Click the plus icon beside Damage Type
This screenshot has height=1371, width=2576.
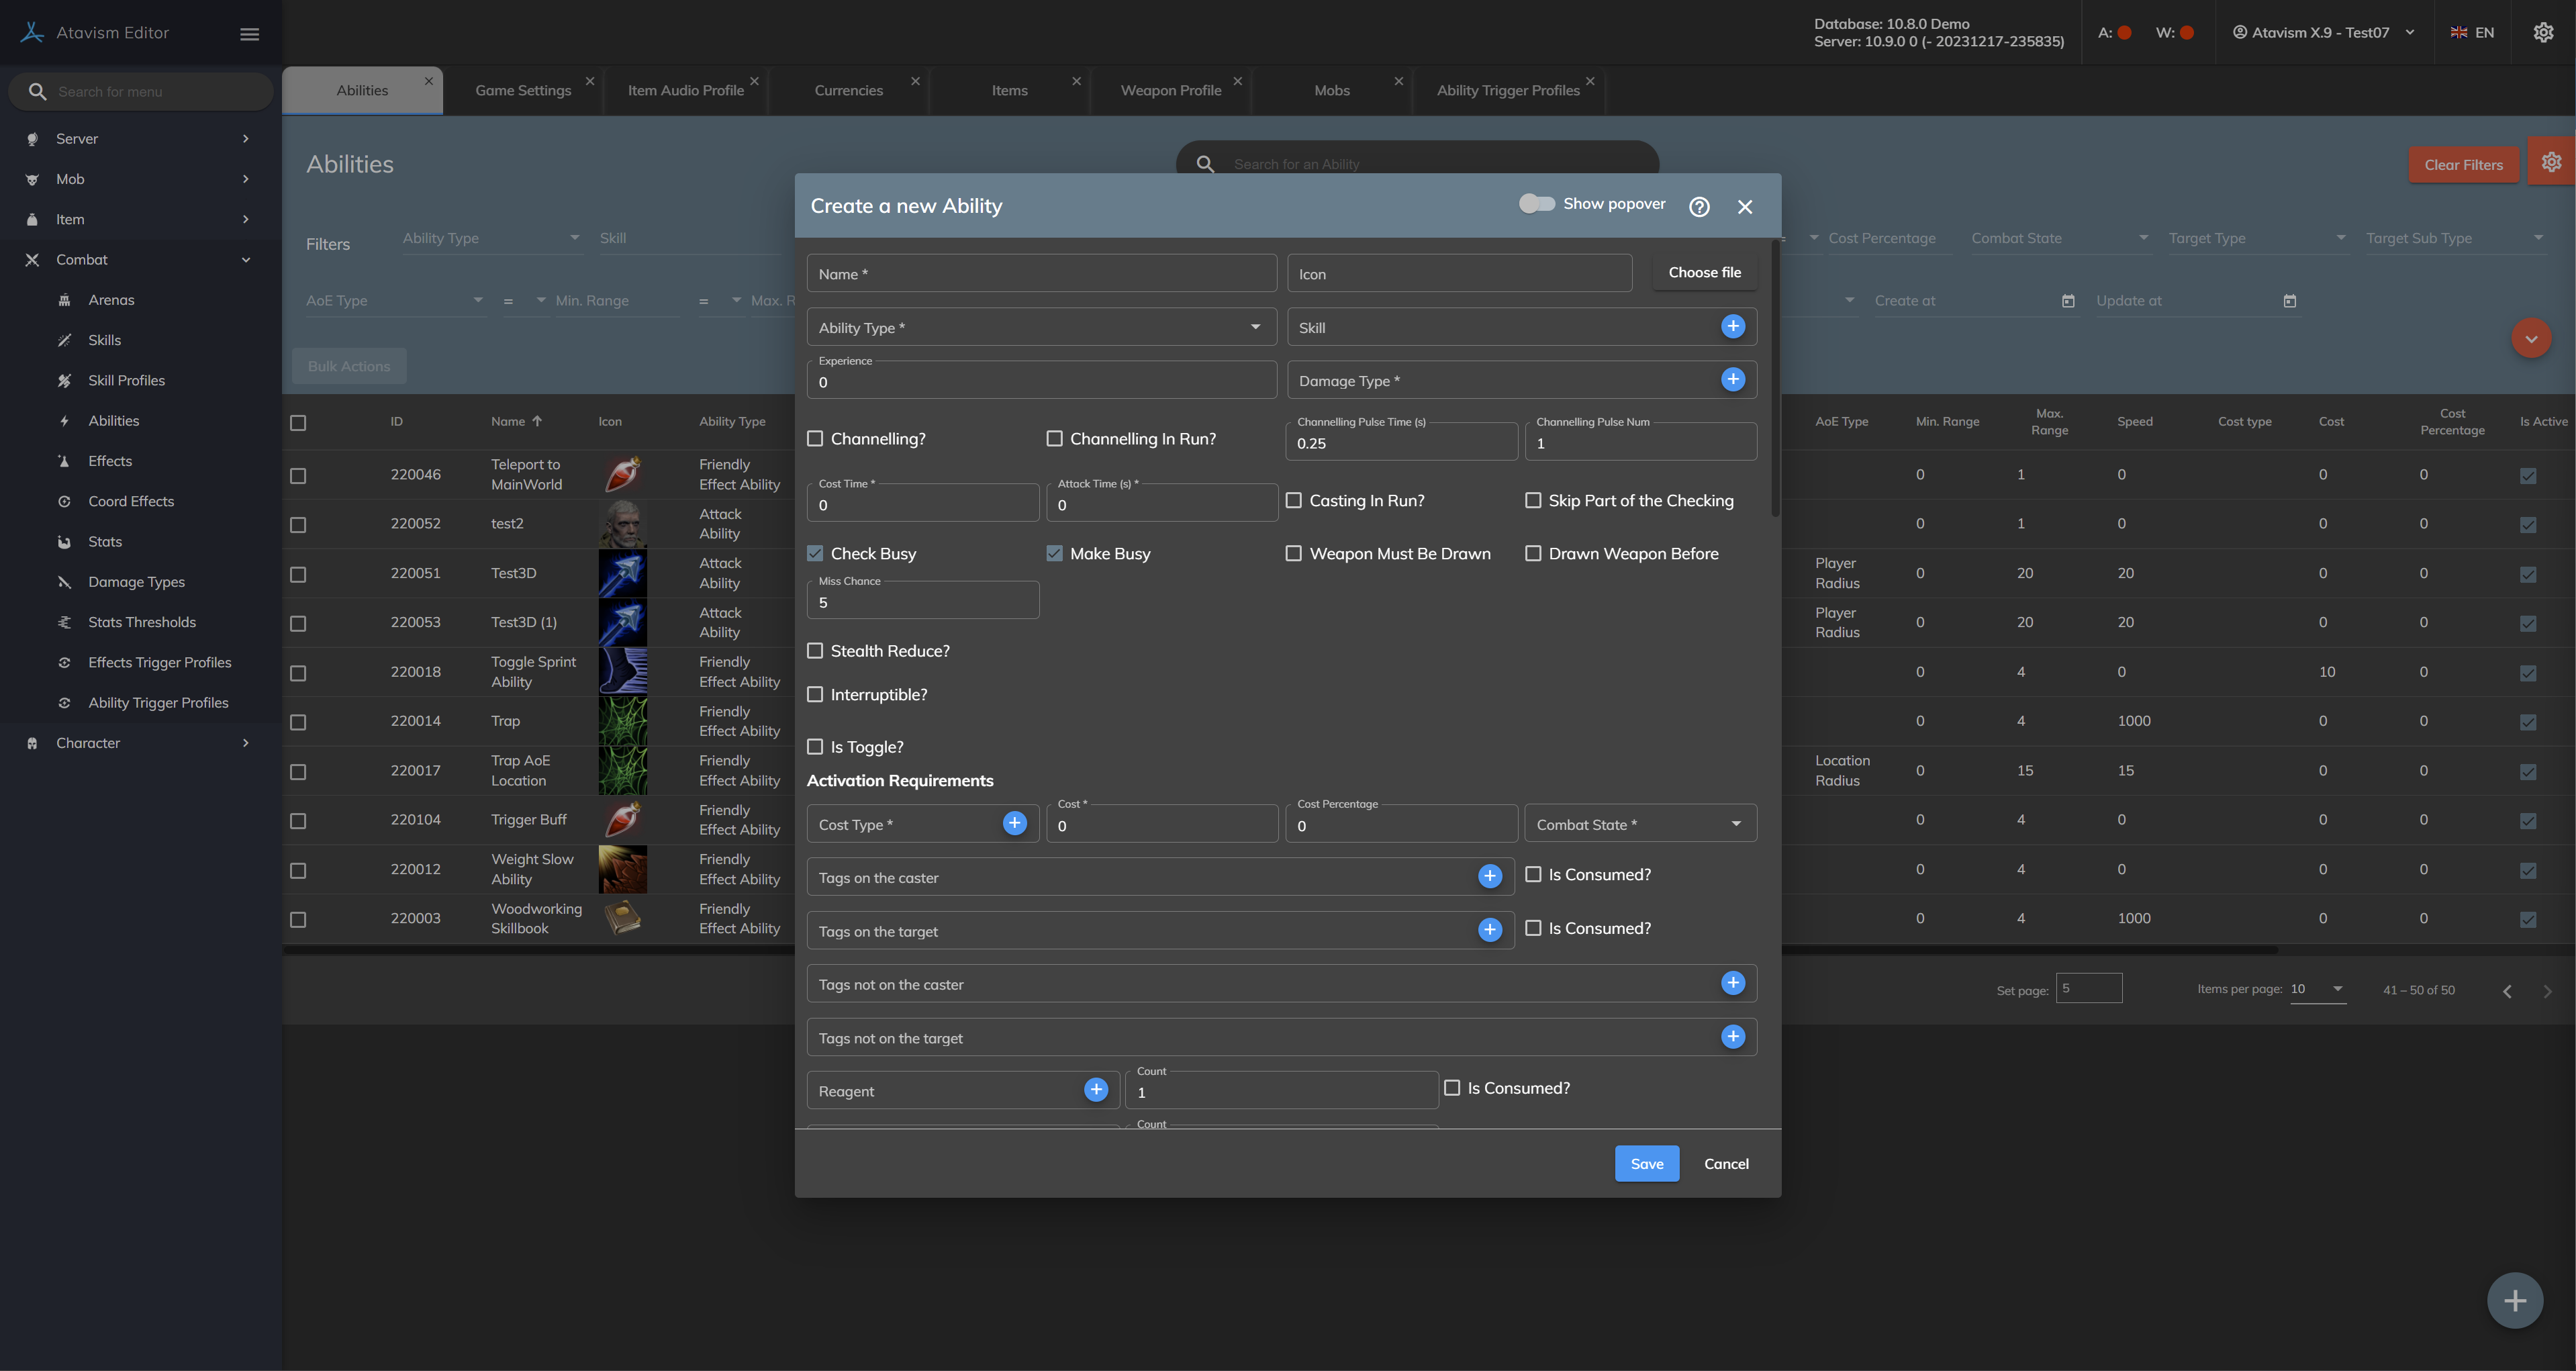click(x=1732, y=379)
